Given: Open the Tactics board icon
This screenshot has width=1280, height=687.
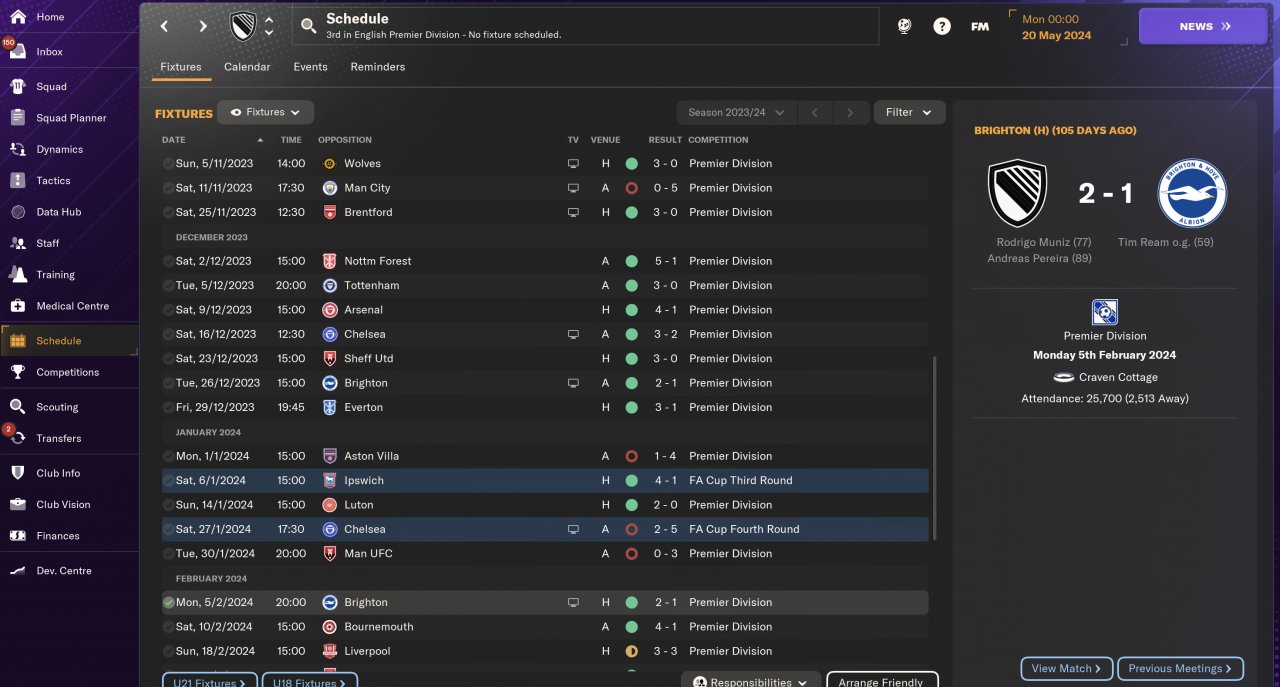Looking at the screenshot, I should [18, 181].
